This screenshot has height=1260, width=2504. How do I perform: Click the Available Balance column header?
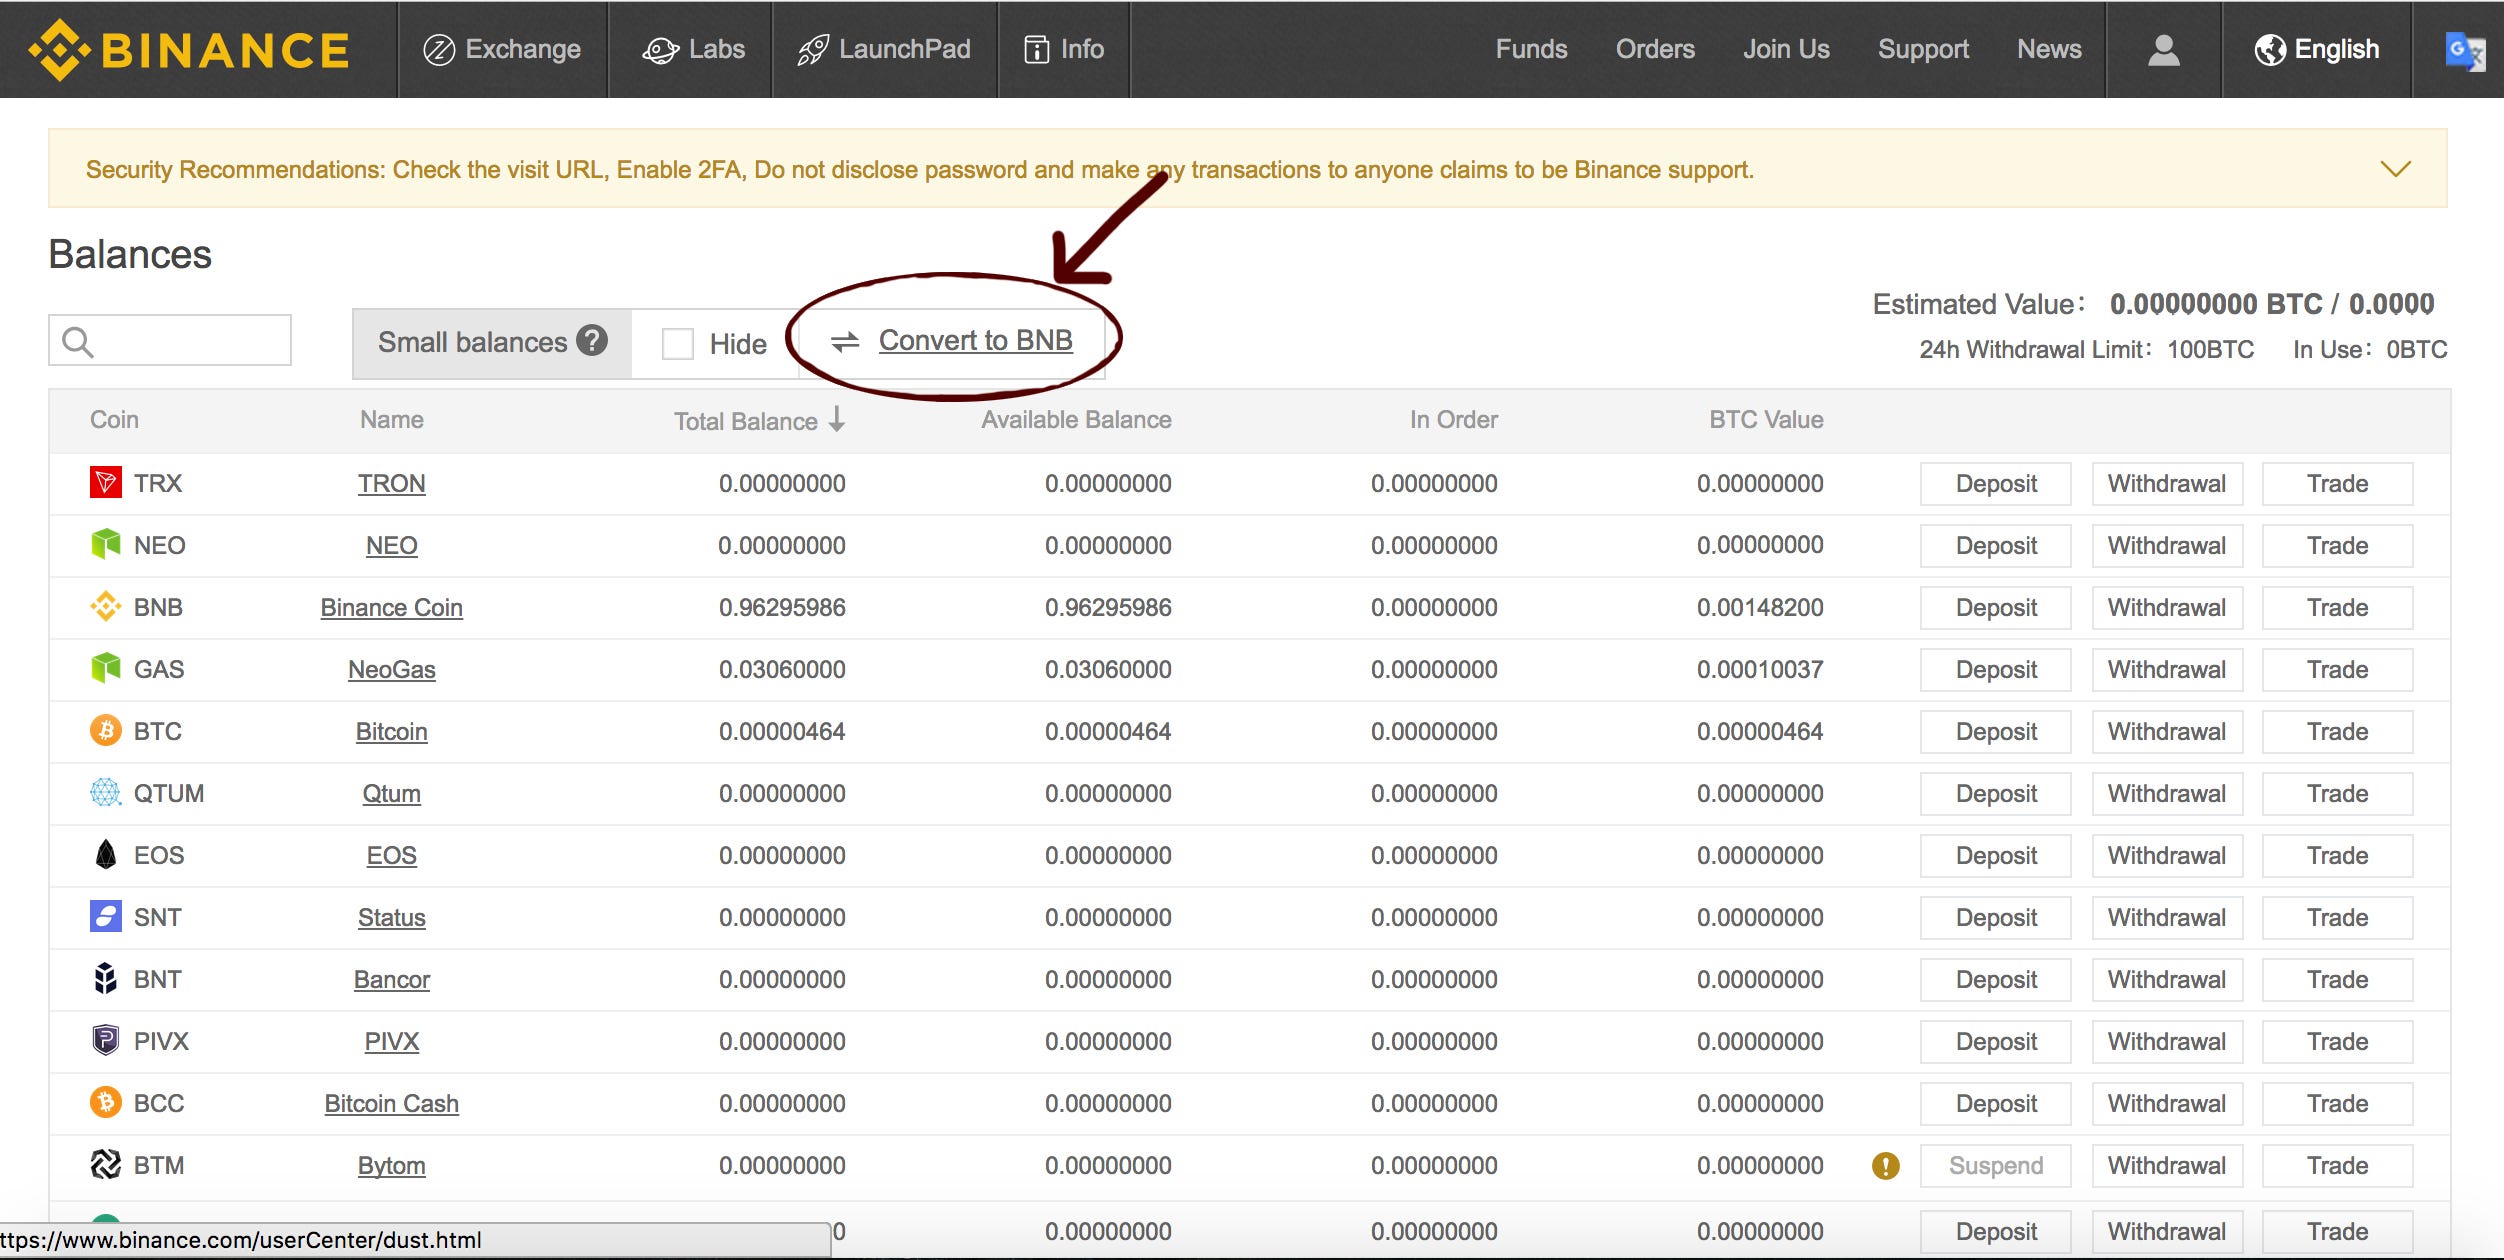[1076, 420]
